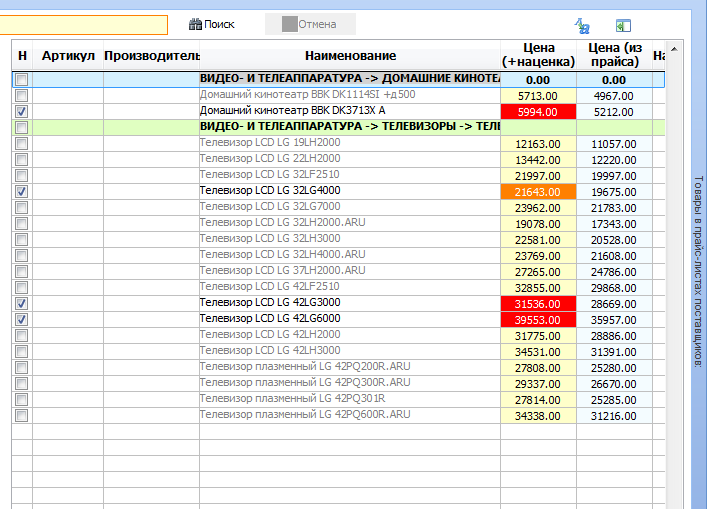Click the translate letters toolbar icon
Image resolution: width=707 pixels, height=509 pixels.
582,26
